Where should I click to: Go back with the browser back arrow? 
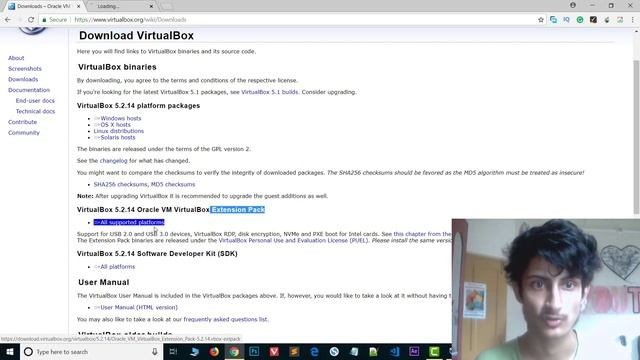point(8,20)
